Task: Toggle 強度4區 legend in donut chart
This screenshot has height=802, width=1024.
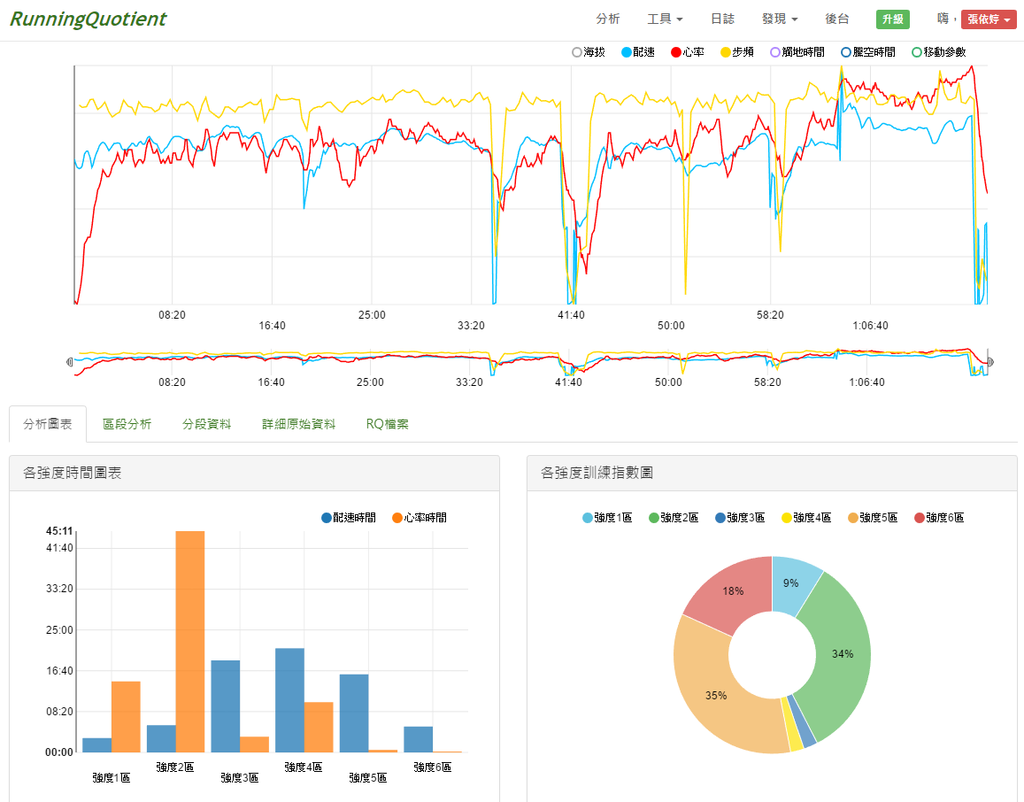Action: point(807,518)
